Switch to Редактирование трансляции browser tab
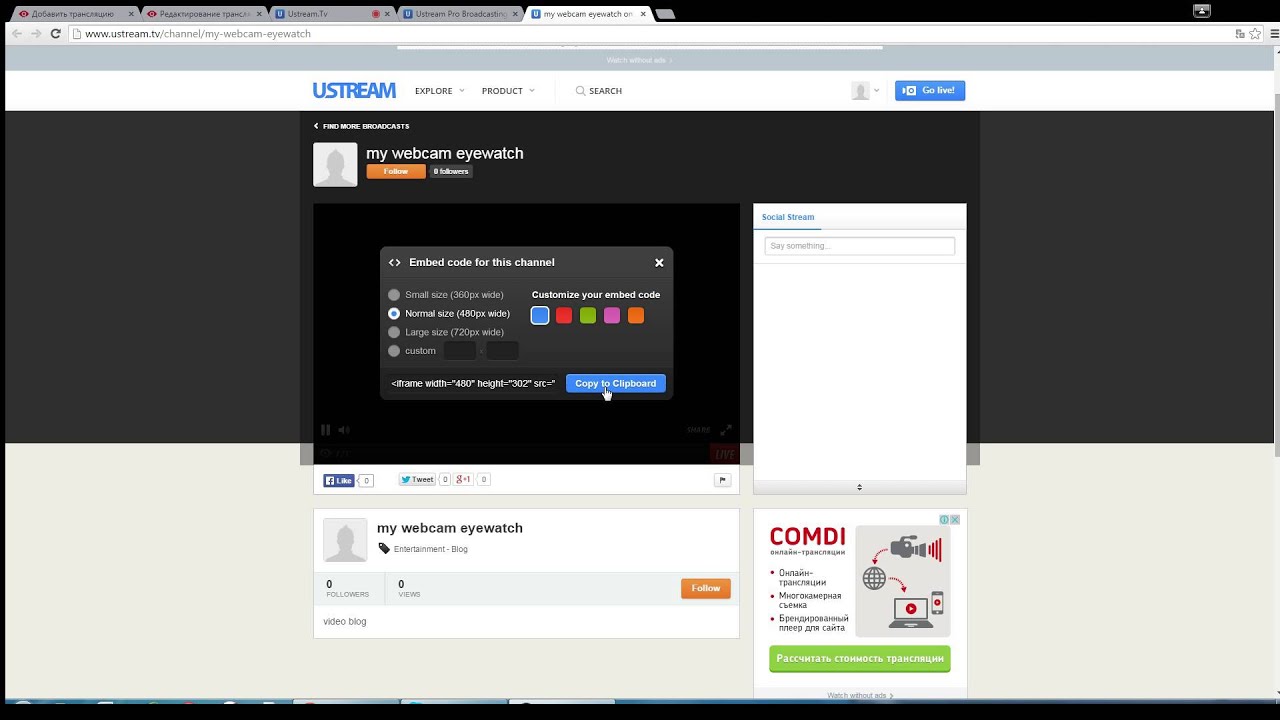The height and width of the screenshot is (720, 1280). 204,14
